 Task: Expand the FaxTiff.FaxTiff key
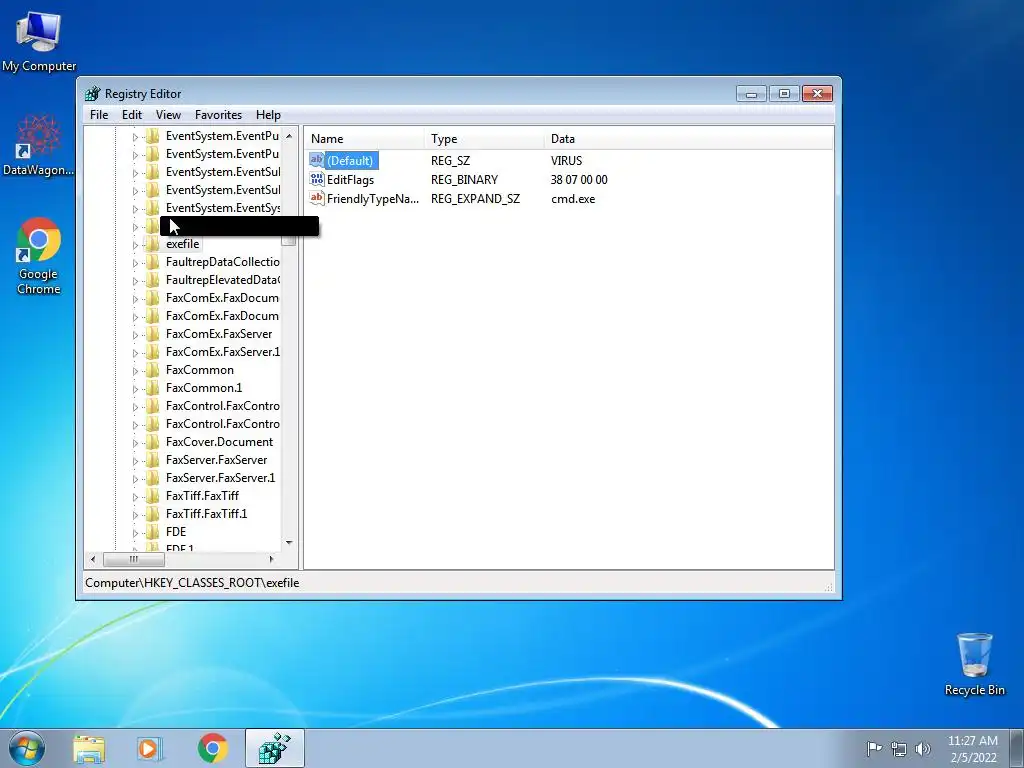(135, 497)
